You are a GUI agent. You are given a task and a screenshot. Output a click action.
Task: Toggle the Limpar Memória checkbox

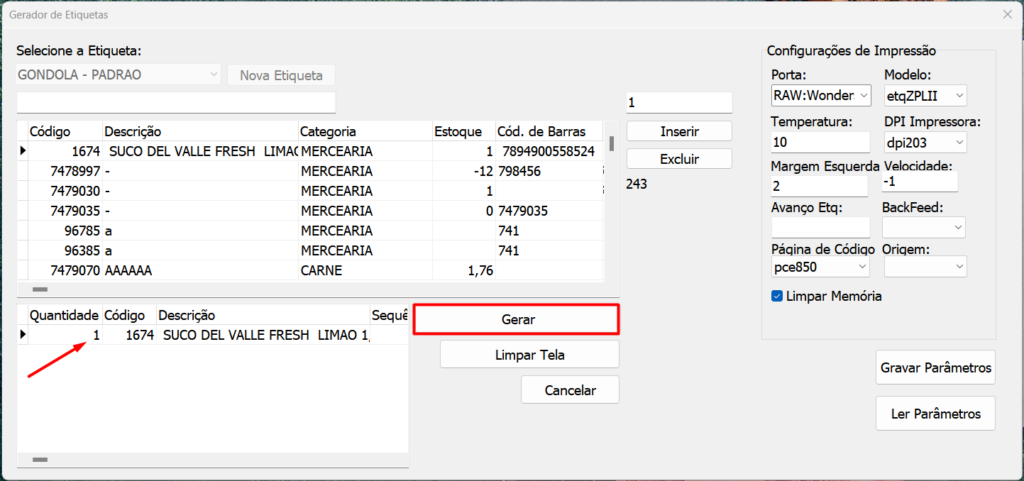coord(777,296)
